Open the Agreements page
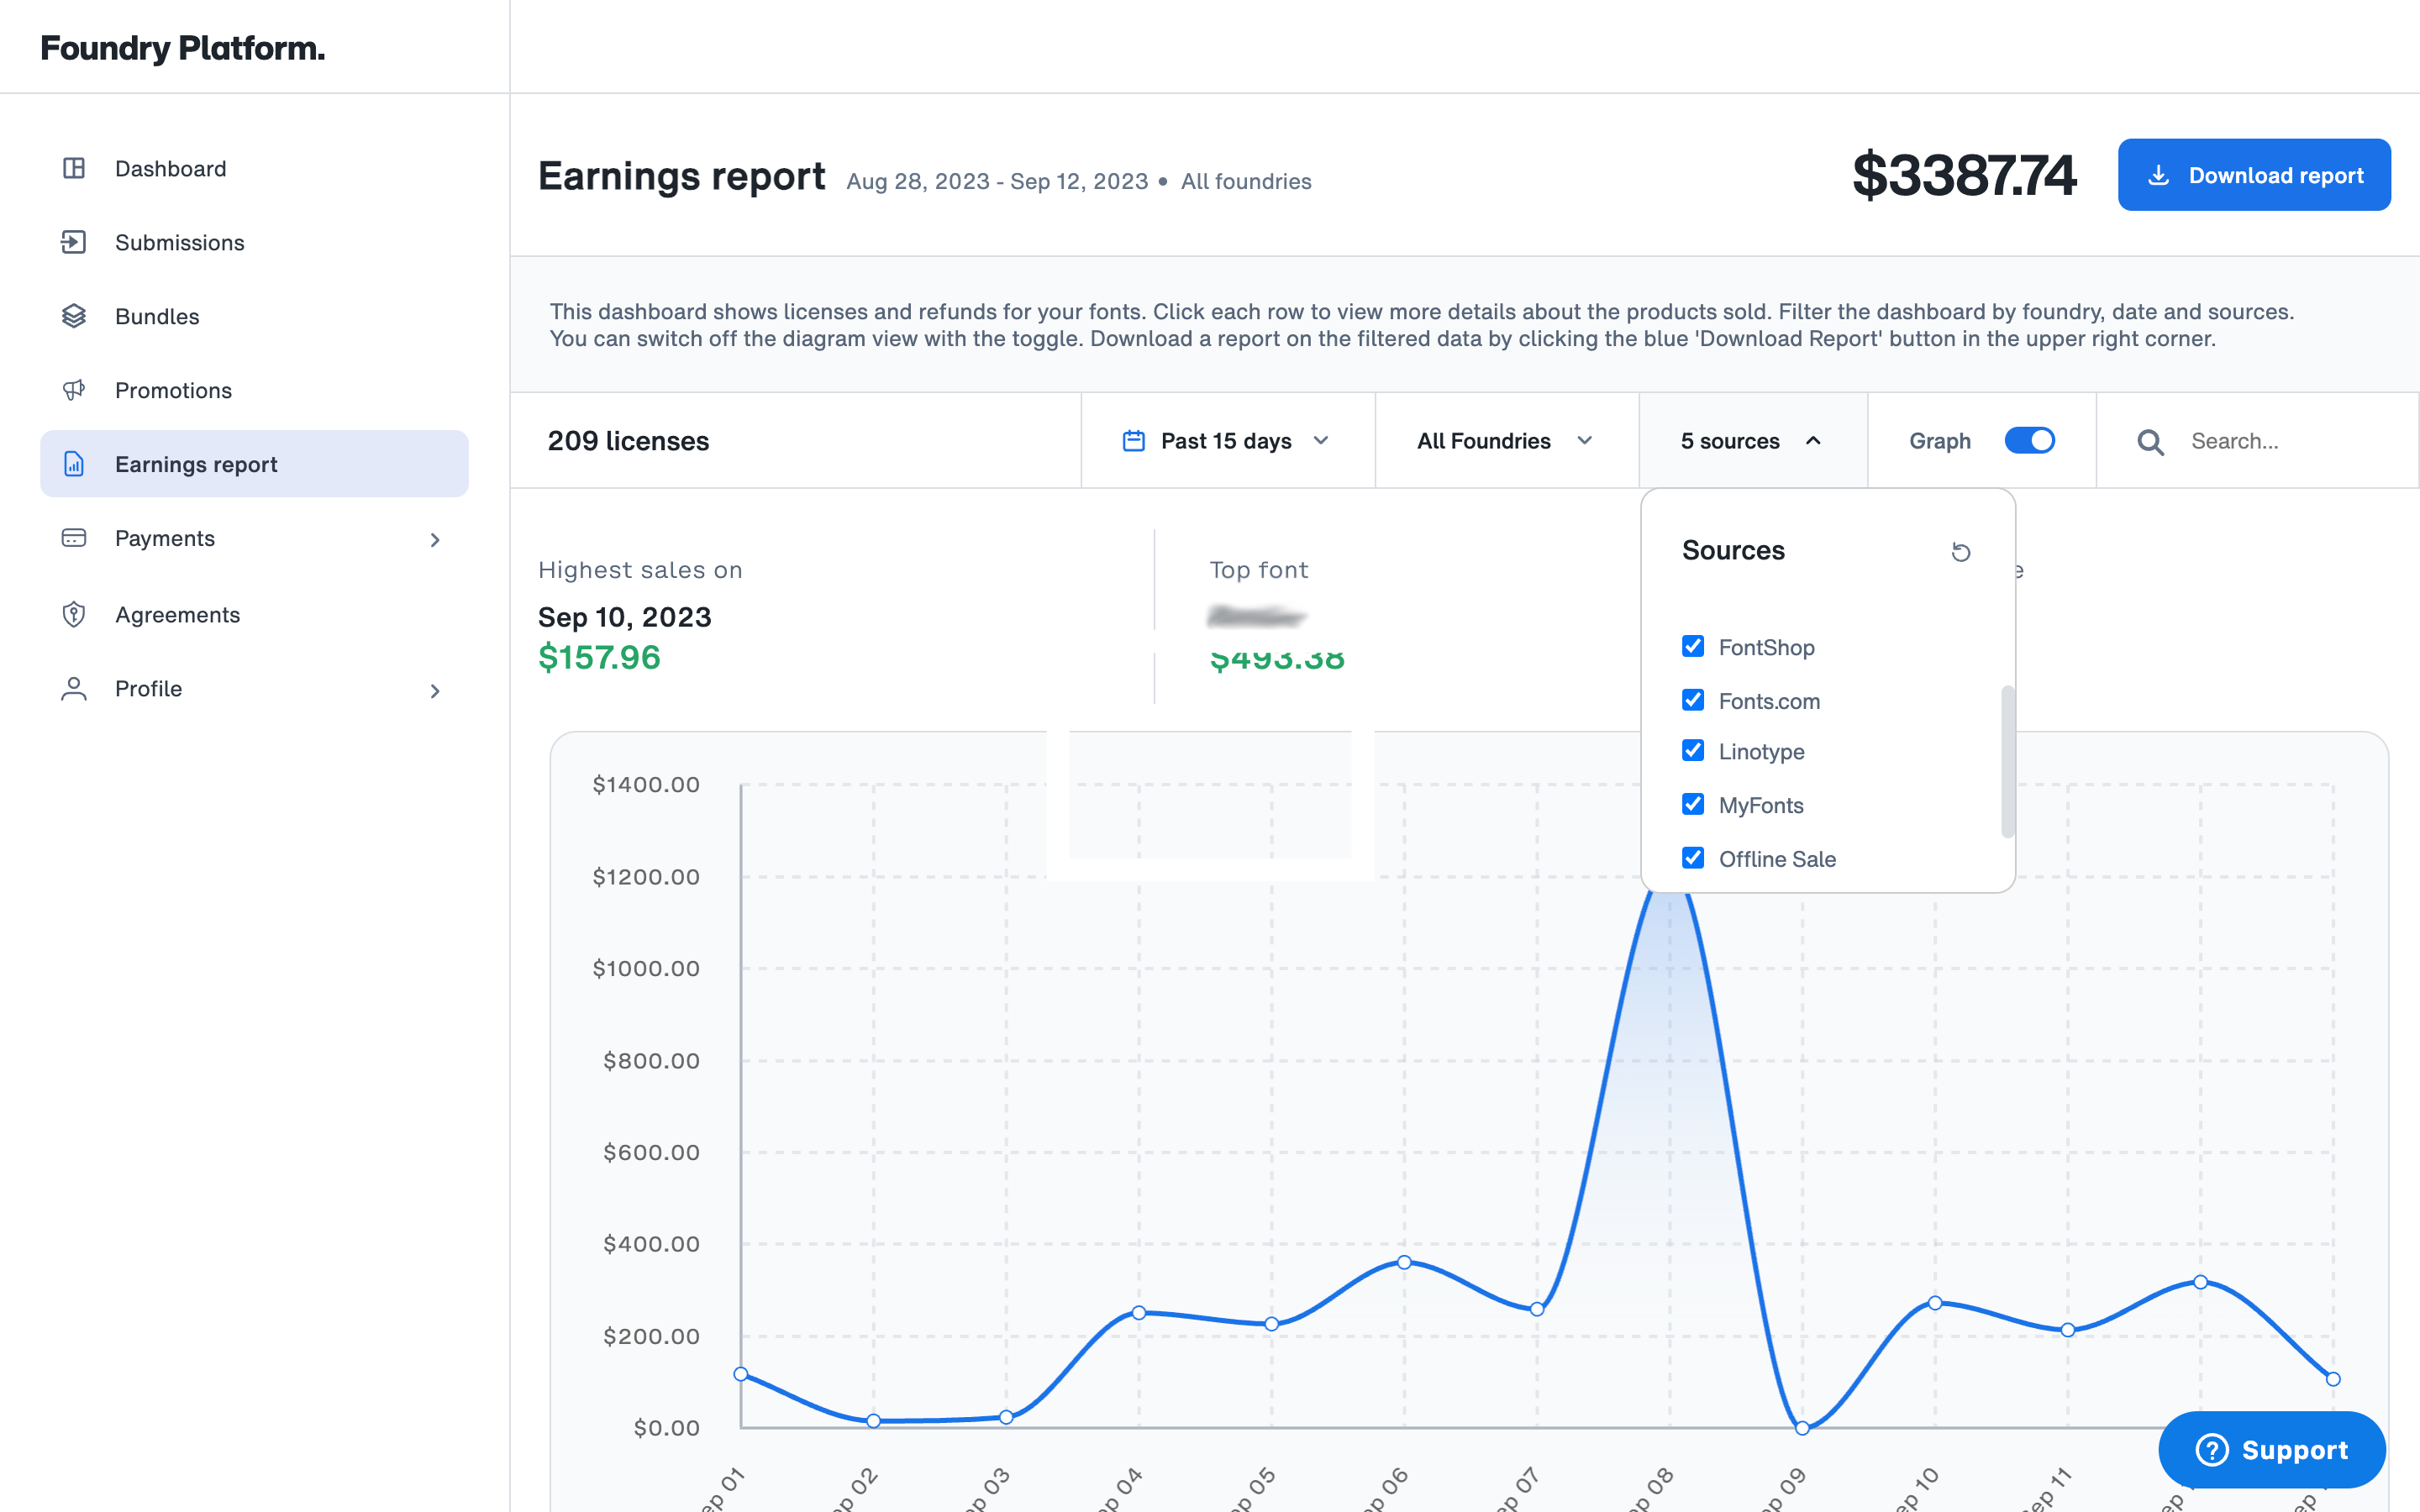 coord(254,614)
